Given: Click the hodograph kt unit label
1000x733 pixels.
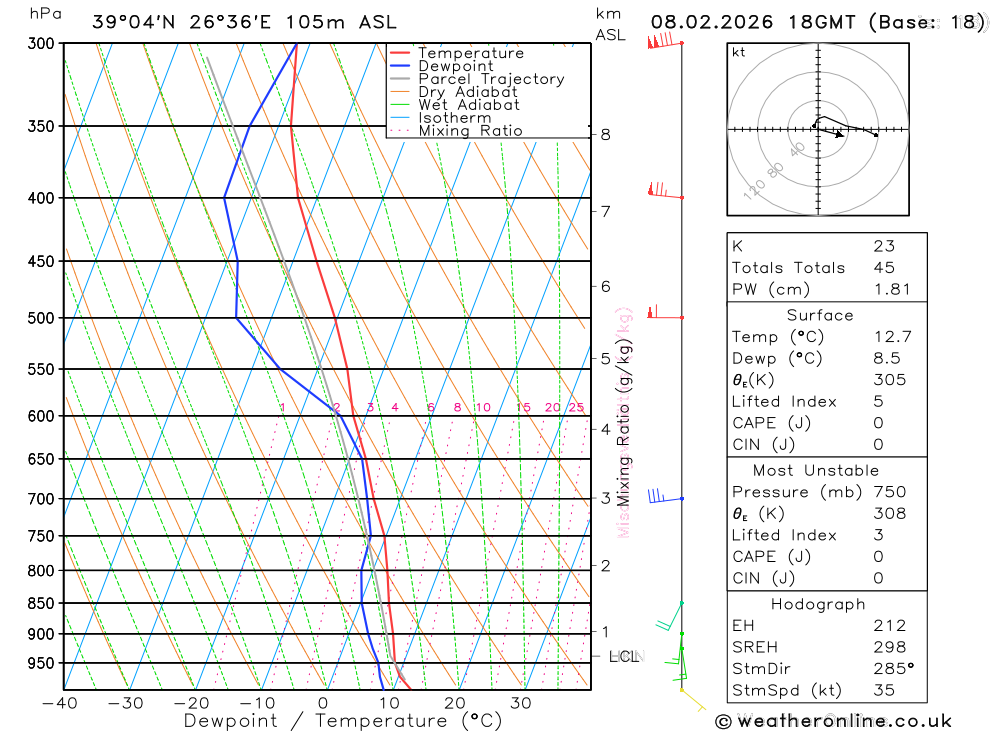Looking at the screenshot, I should [739, 52].
